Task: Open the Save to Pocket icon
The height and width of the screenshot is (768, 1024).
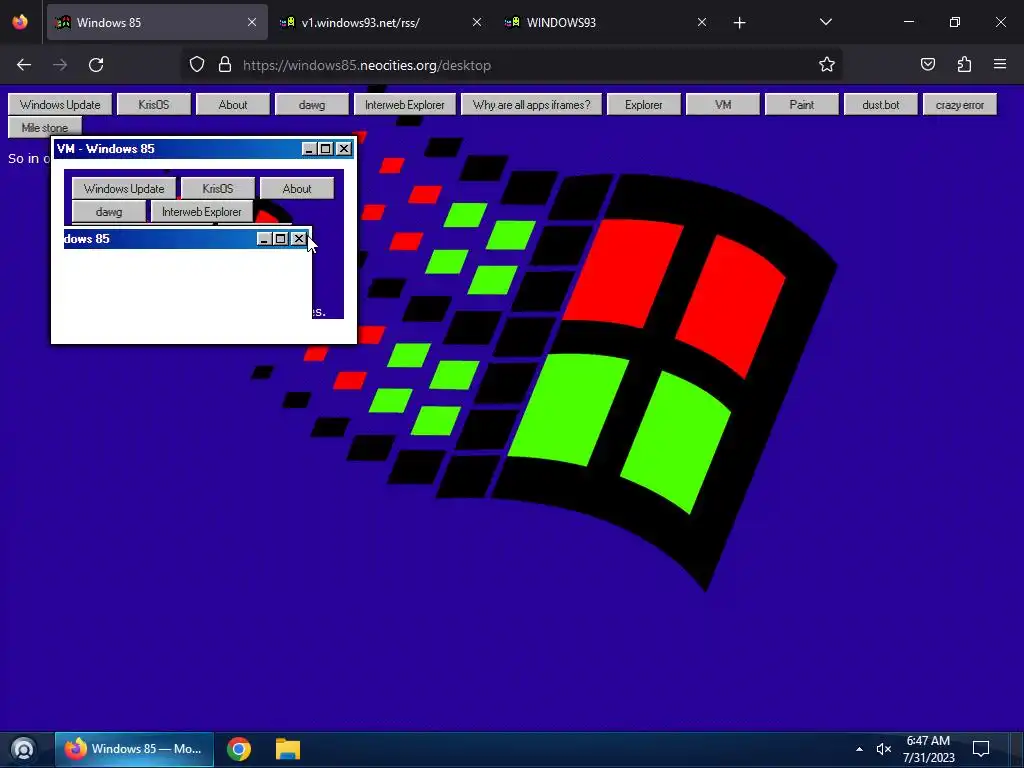Action: point(927,64)
